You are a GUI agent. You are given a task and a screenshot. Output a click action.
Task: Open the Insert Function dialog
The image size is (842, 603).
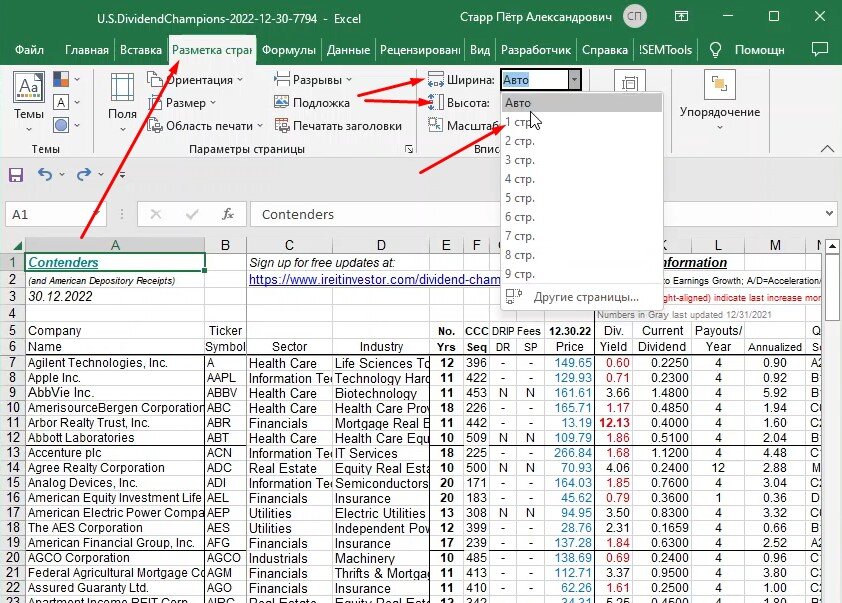click(228, 214)
